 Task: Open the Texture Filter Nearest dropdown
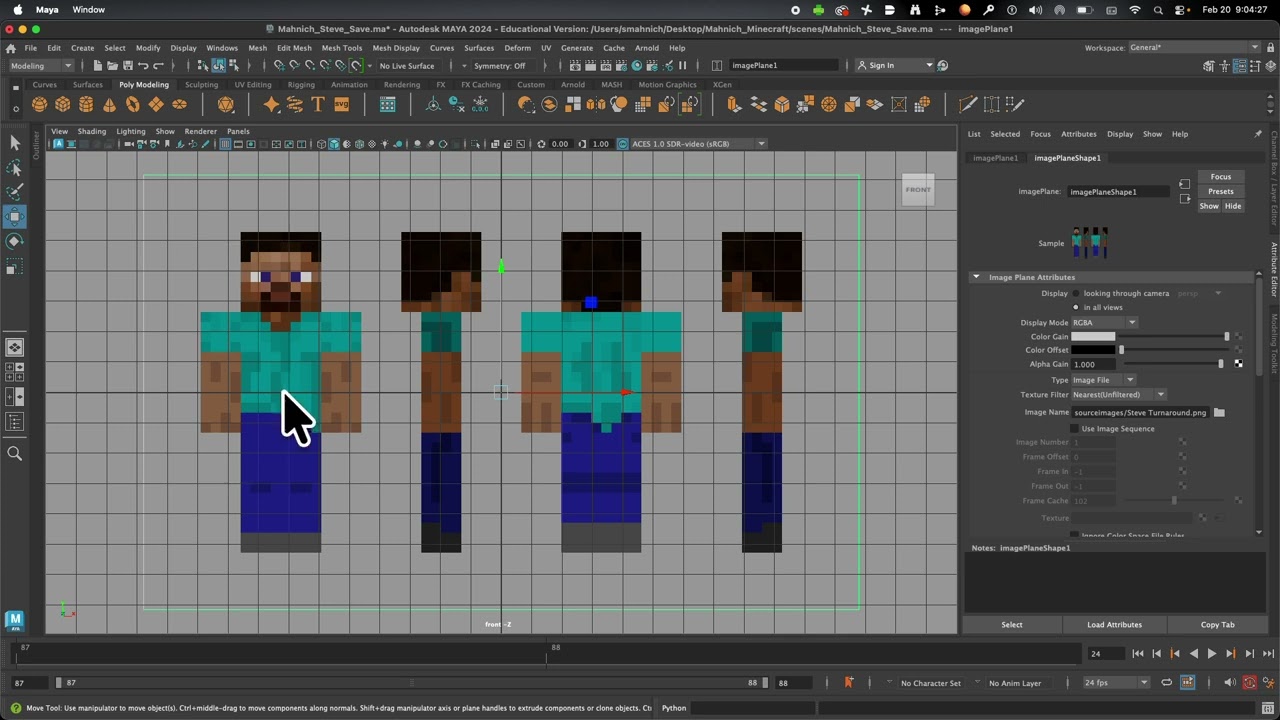tap(1118, 394)
